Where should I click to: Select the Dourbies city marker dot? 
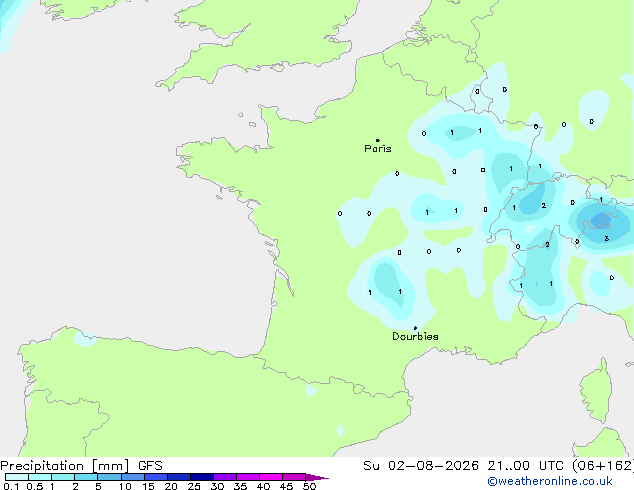415,328
